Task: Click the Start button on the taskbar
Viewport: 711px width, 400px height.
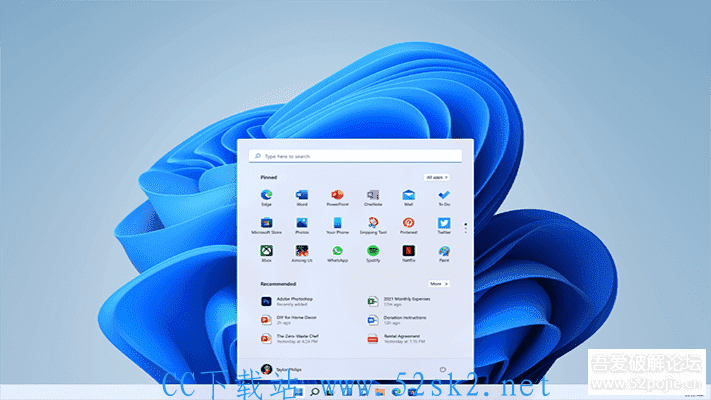Action: tap(298, 392)
